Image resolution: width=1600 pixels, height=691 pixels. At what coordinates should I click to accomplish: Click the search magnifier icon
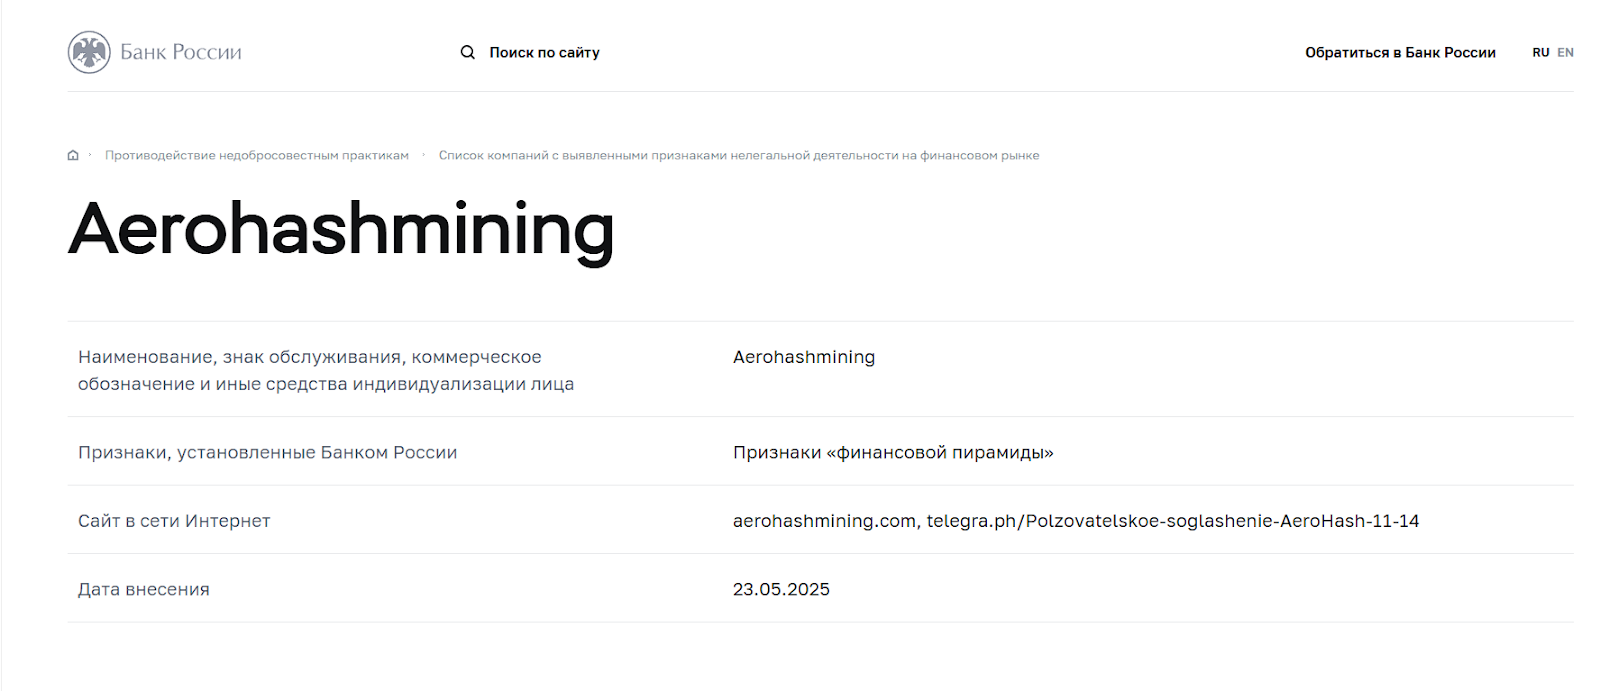click(467, 52)
